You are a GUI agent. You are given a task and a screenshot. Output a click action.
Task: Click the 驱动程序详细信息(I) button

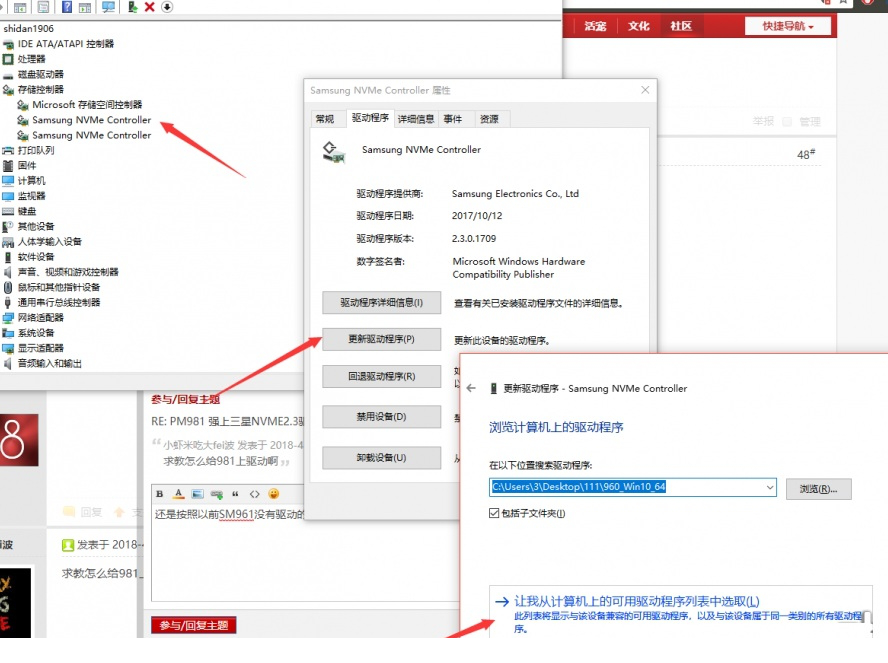coord(382,302)
